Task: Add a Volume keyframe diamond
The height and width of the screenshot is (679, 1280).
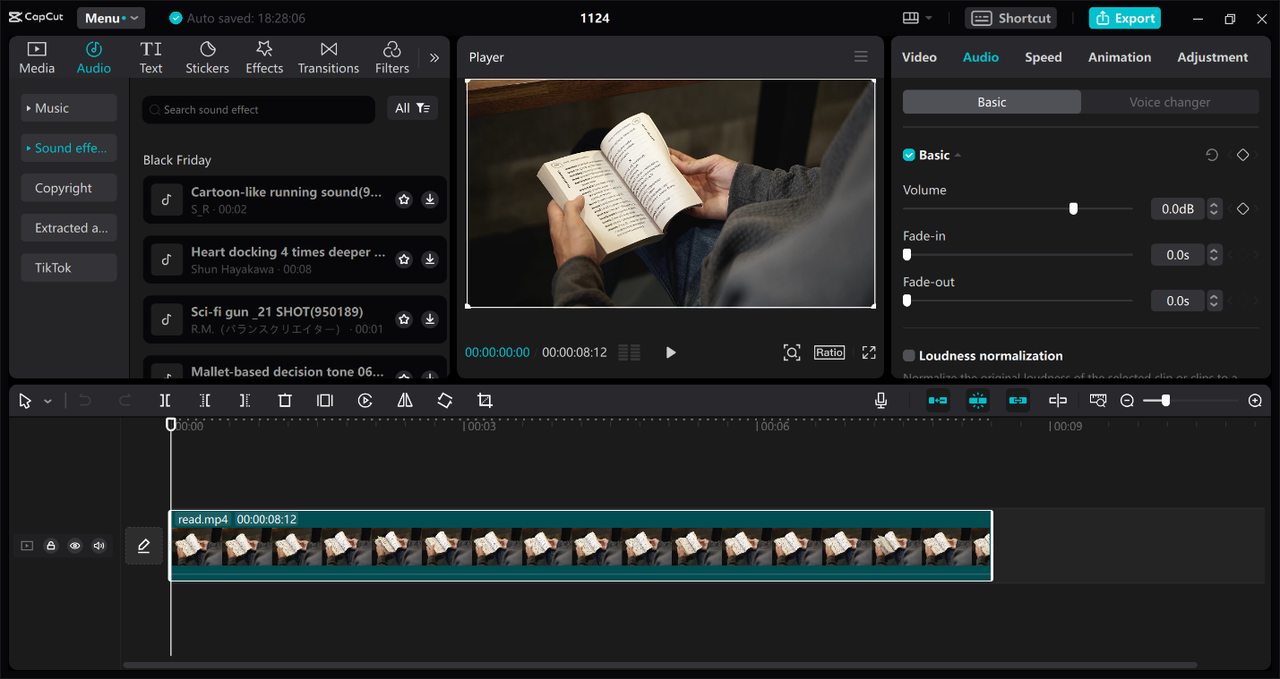Action: point(1243,209)
